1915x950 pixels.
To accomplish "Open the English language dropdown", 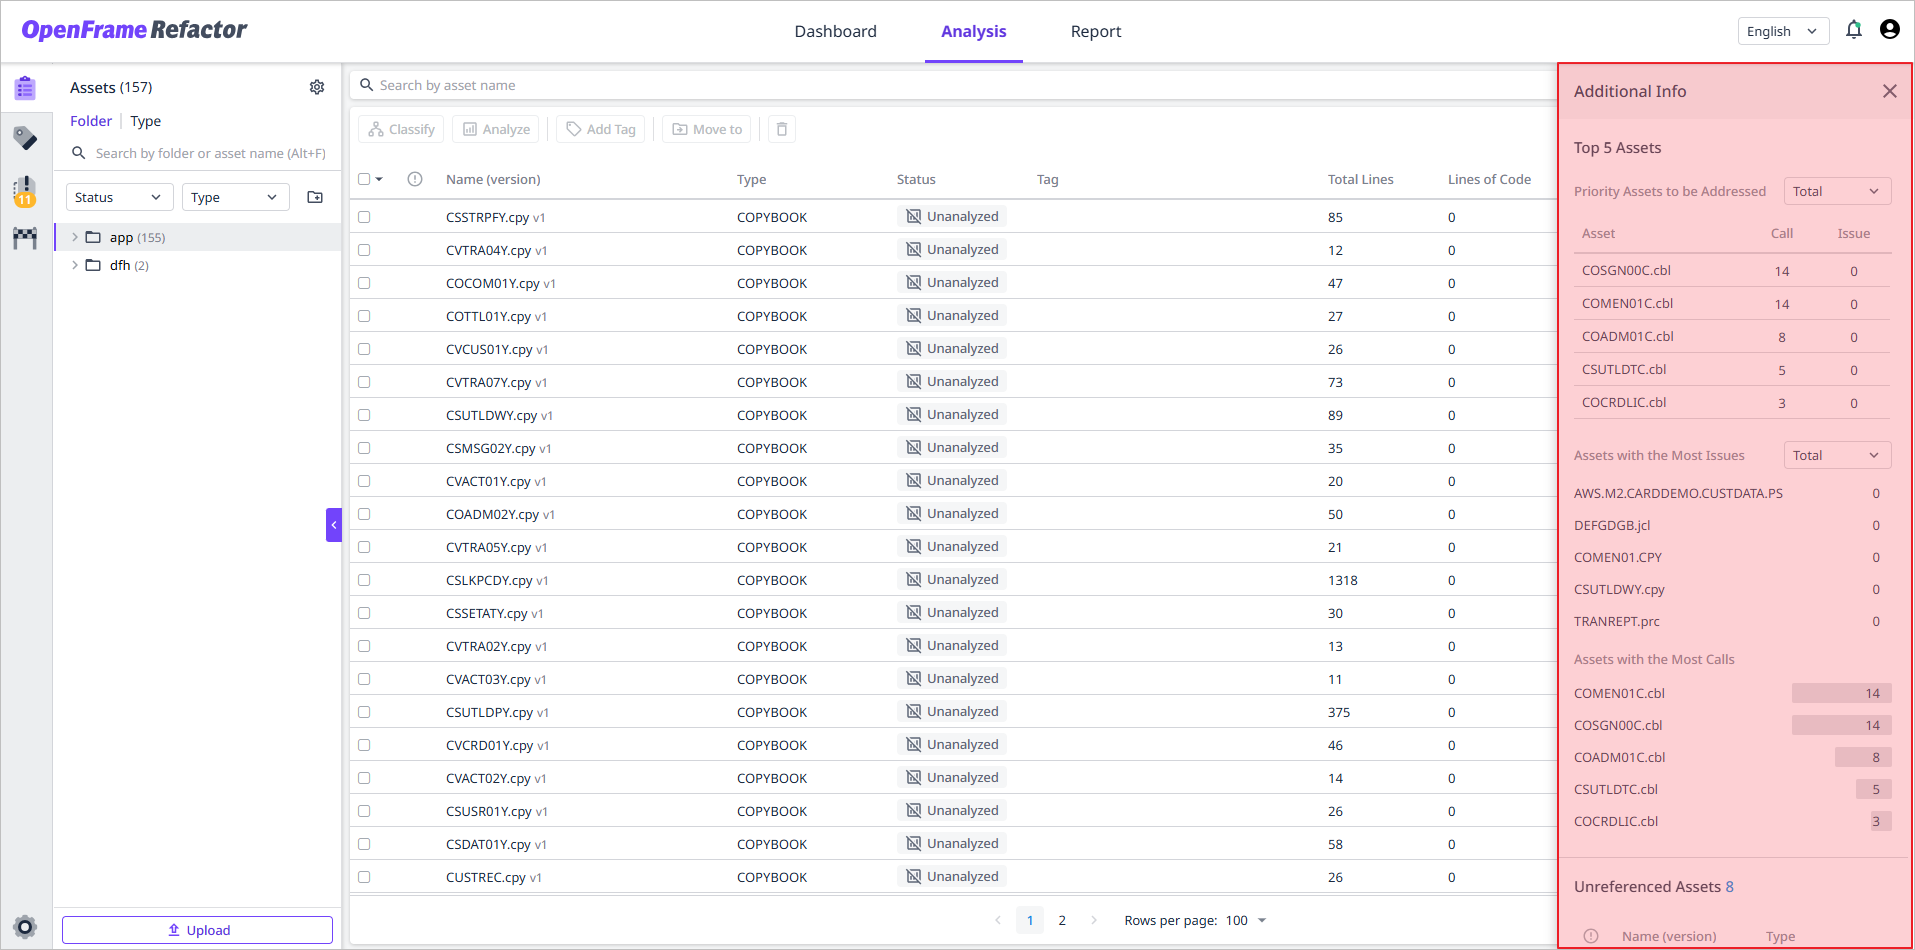I will click(1783, 31).
